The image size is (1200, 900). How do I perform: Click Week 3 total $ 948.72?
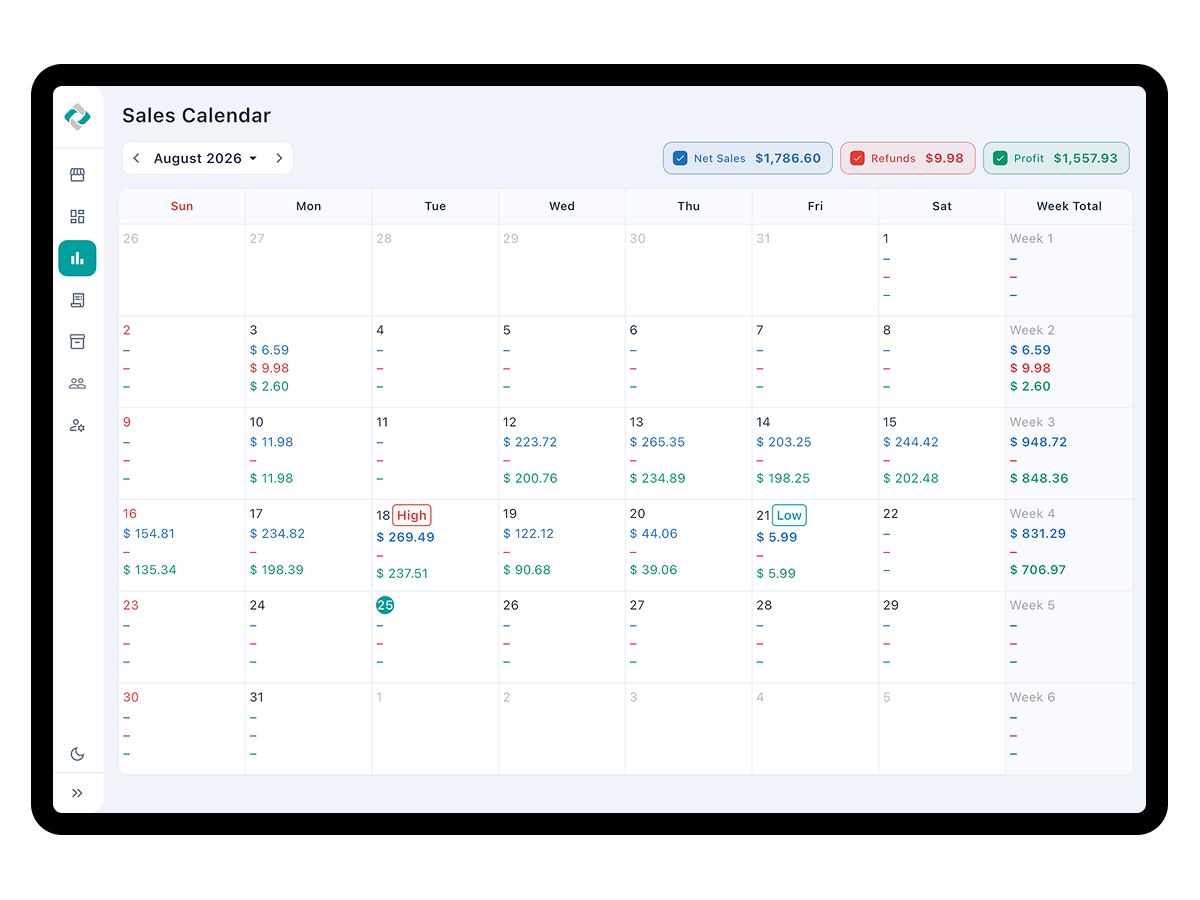(x=1039, y=442)
